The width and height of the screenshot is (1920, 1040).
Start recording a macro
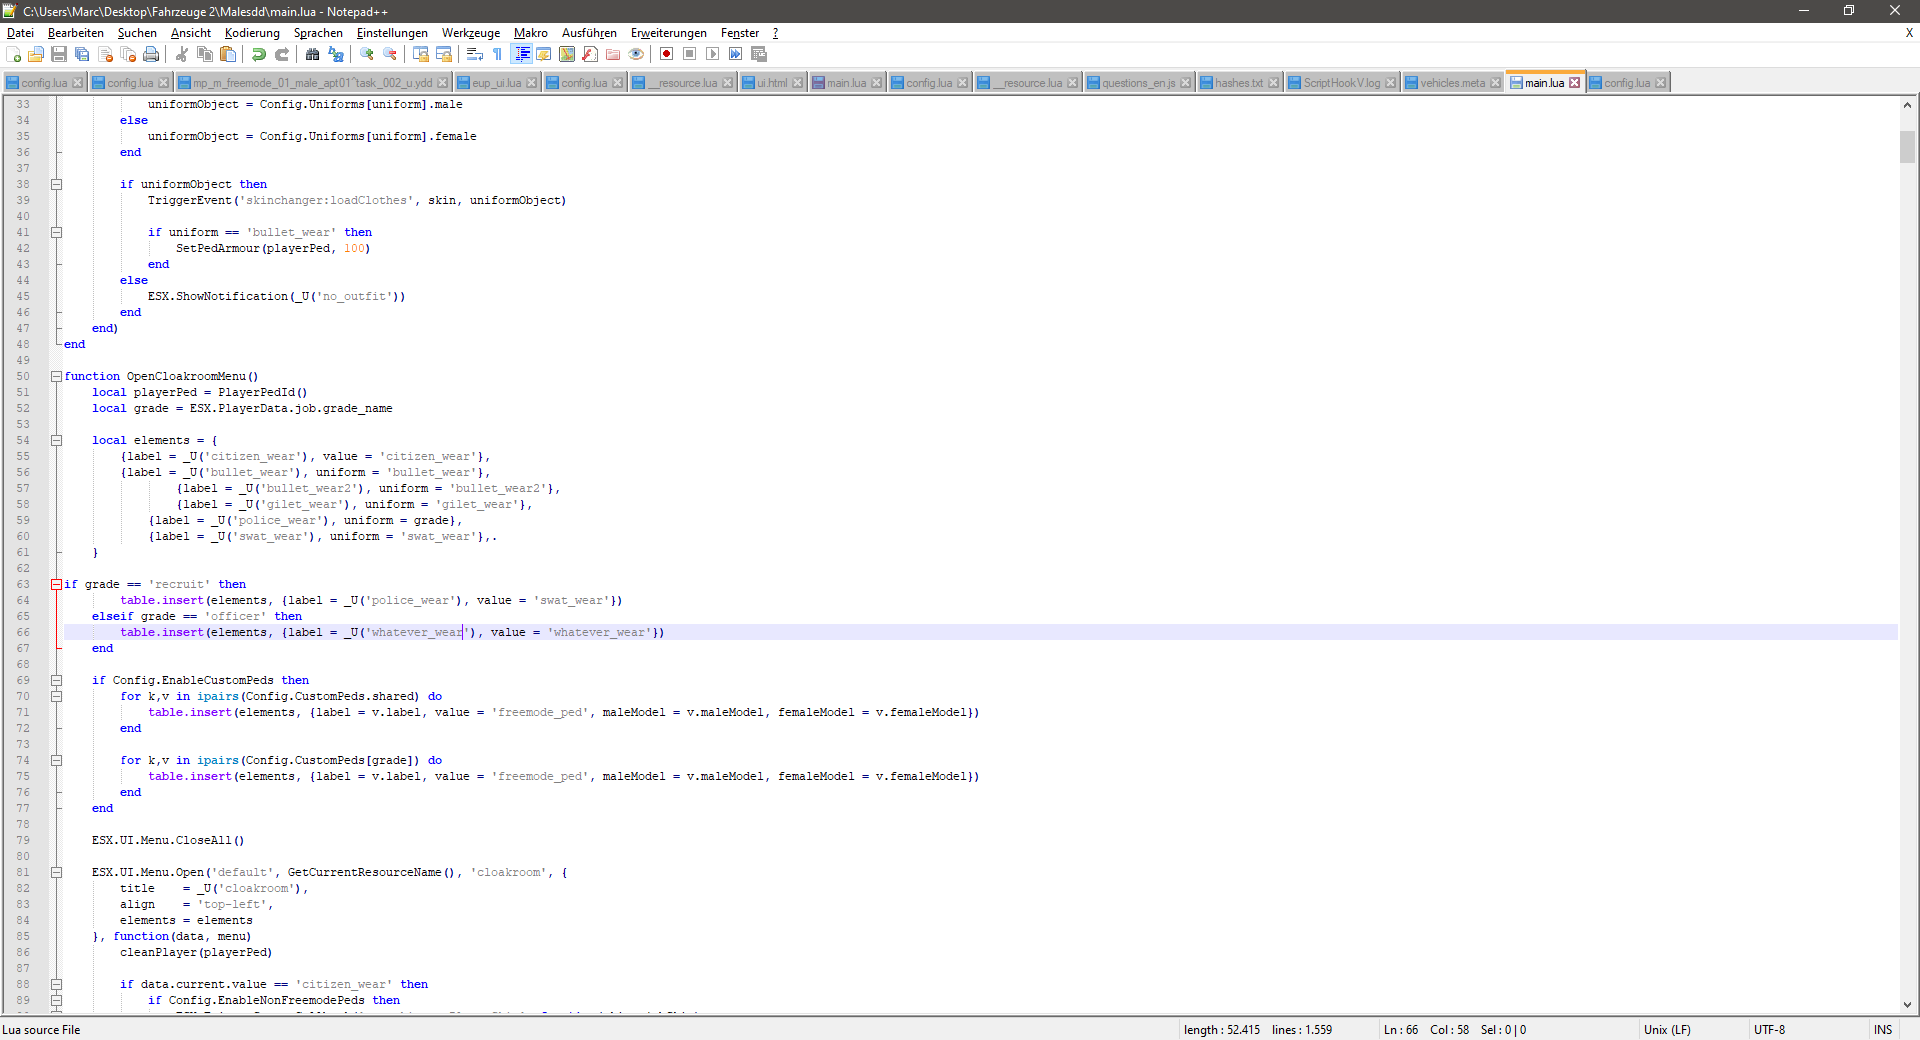[x=666, y=55]
